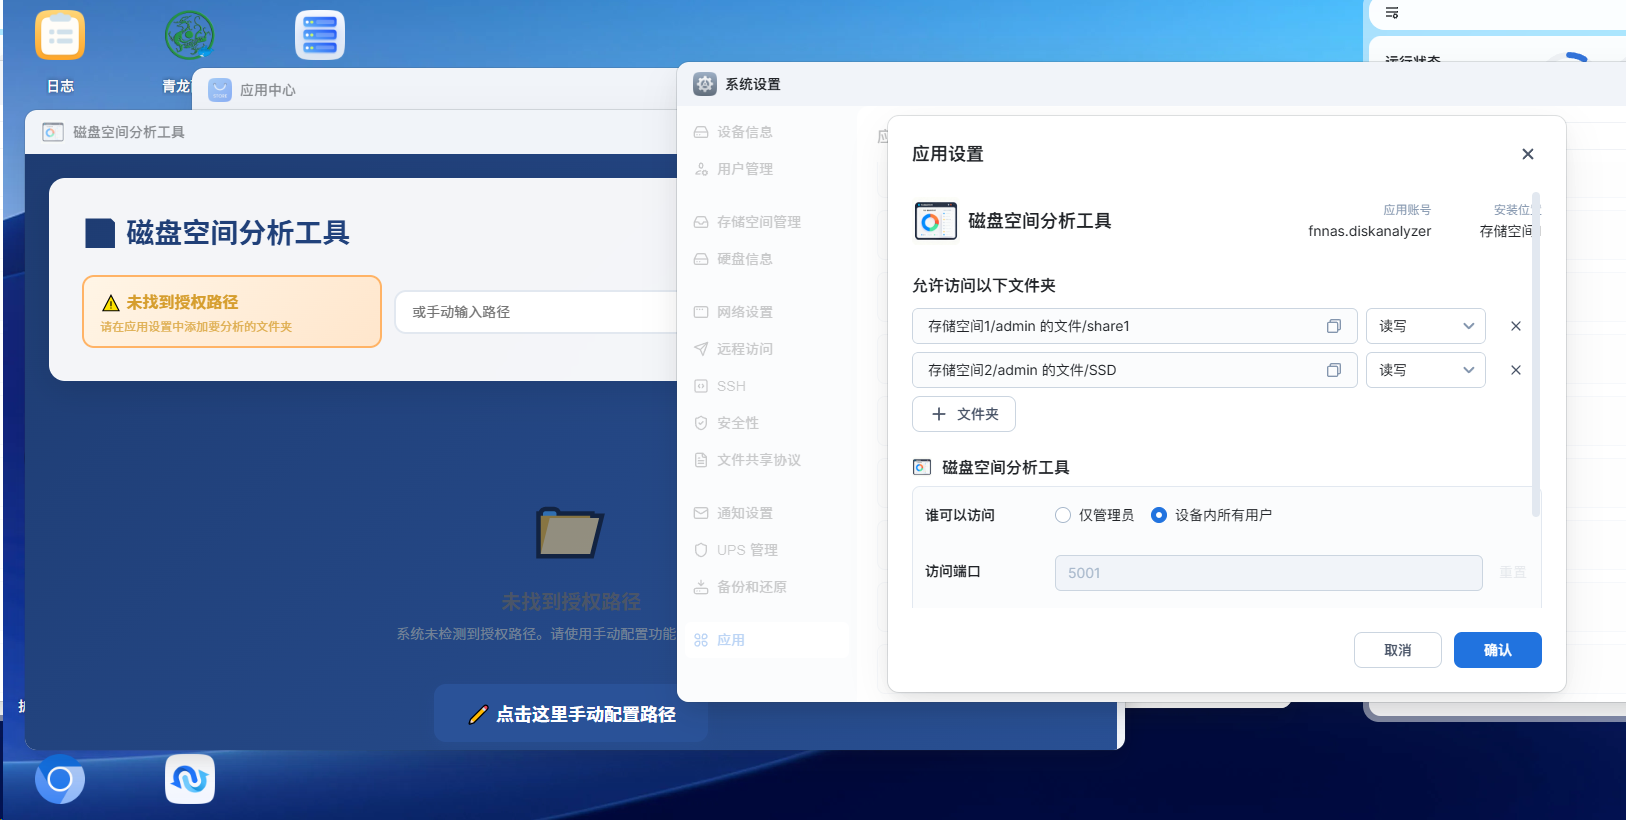Image resolution: width=1626 pixels, height=820 pixels.
Task: Click the 应用设置 dialog vertical scrollbar
Action: [1536, 354]
